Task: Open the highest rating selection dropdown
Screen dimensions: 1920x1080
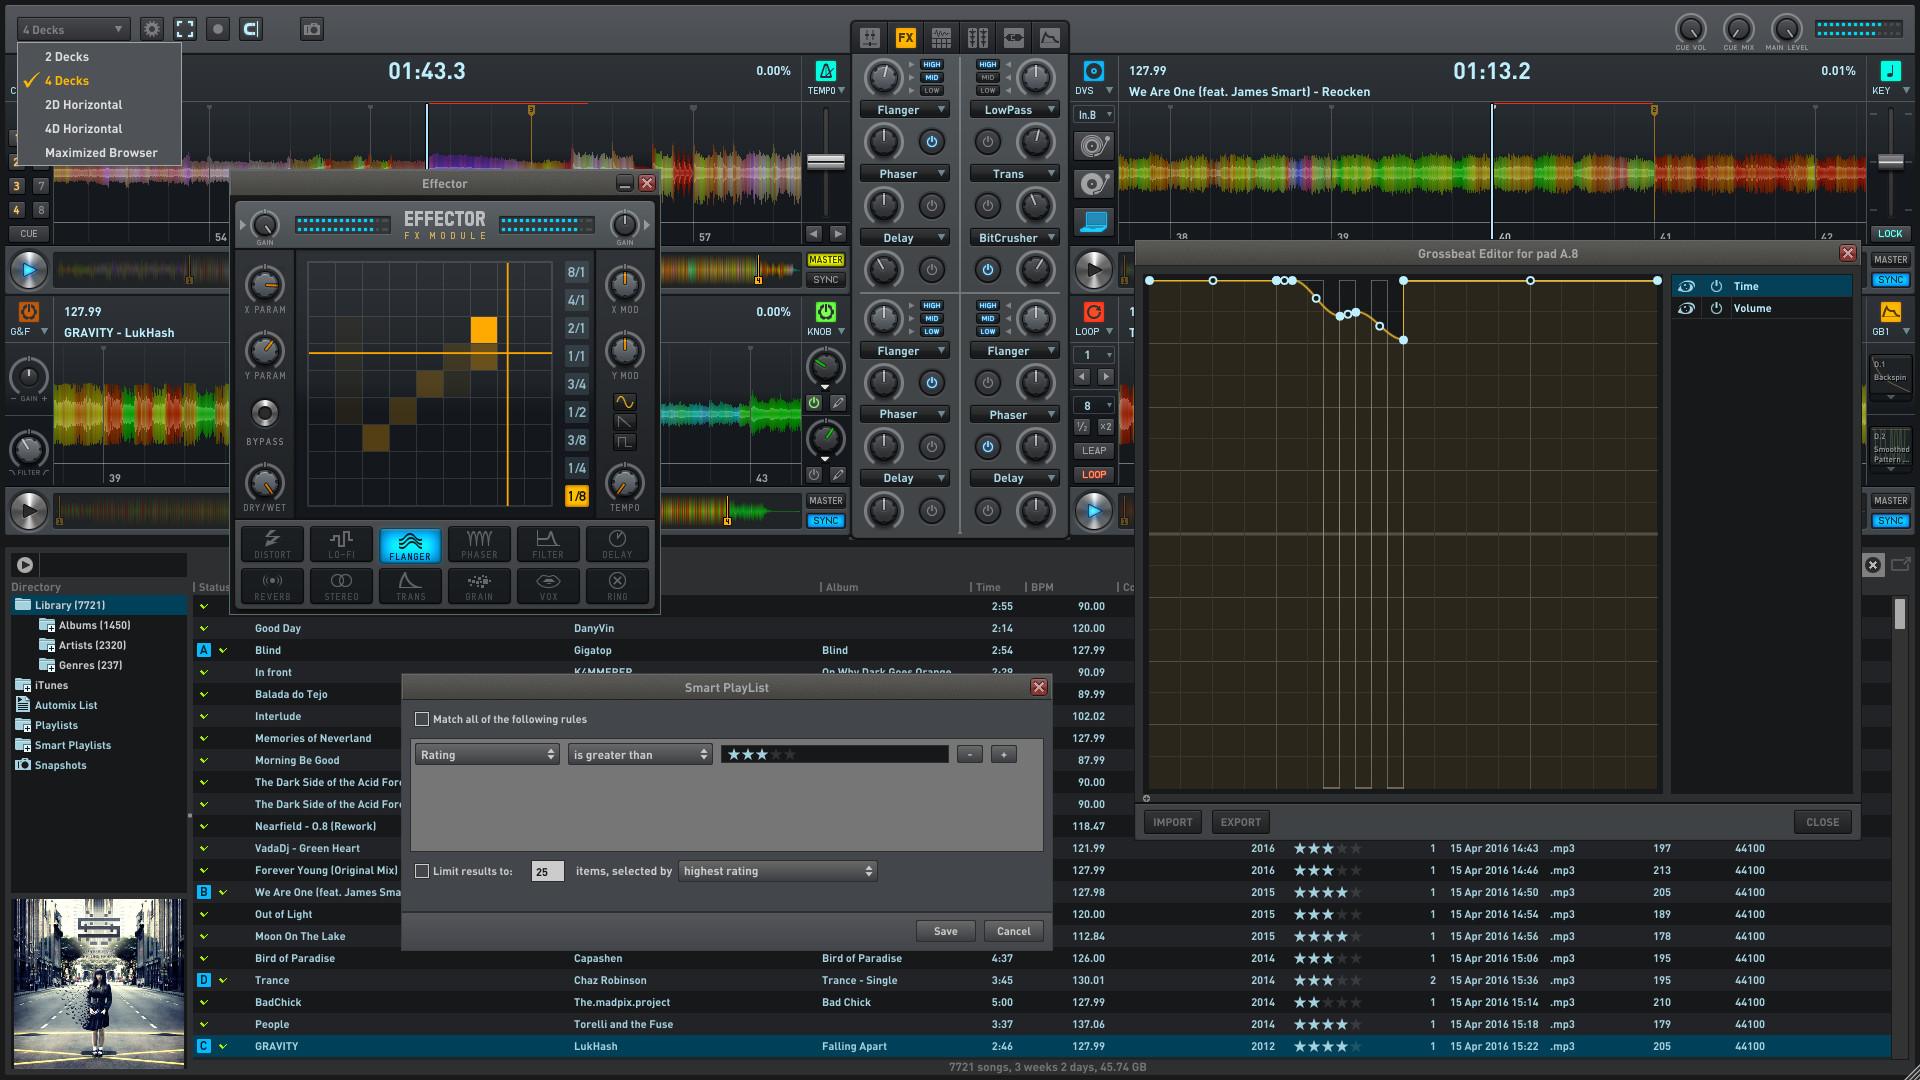Action: [777, 871]
